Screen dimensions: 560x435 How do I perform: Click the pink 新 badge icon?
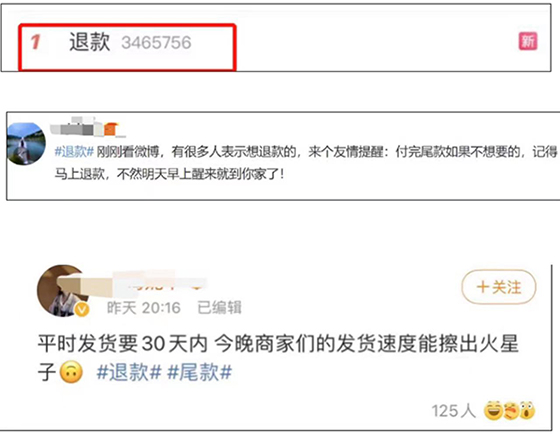click(x=528, y=42)
